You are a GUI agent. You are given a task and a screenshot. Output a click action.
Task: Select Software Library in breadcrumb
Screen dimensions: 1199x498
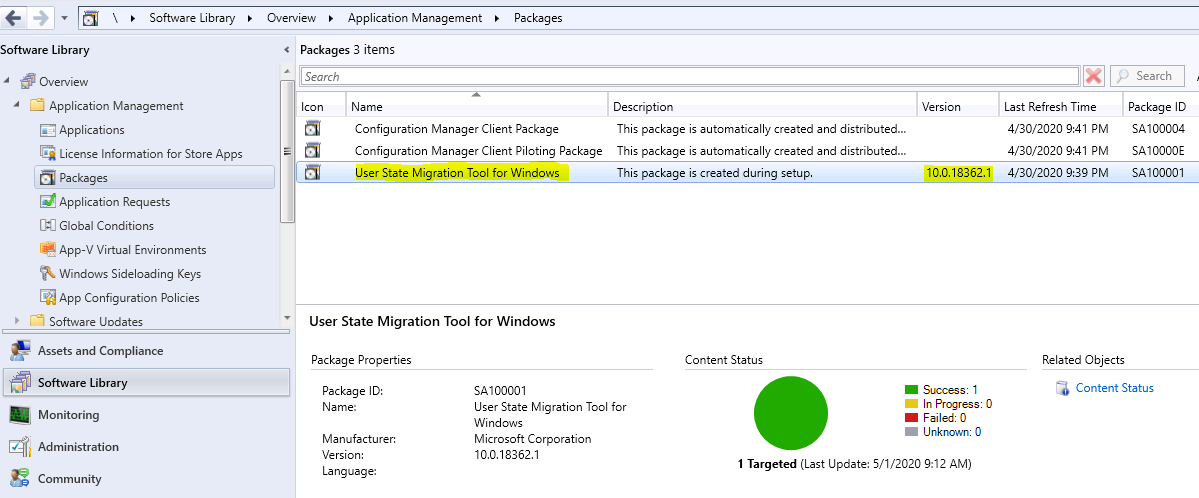pos(192,18)
